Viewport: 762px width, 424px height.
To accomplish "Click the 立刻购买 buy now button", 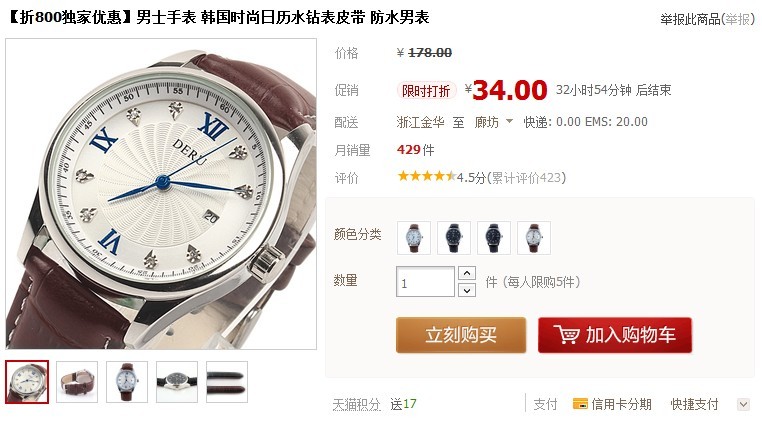I will pyautogui.click(x=461, y=335).
